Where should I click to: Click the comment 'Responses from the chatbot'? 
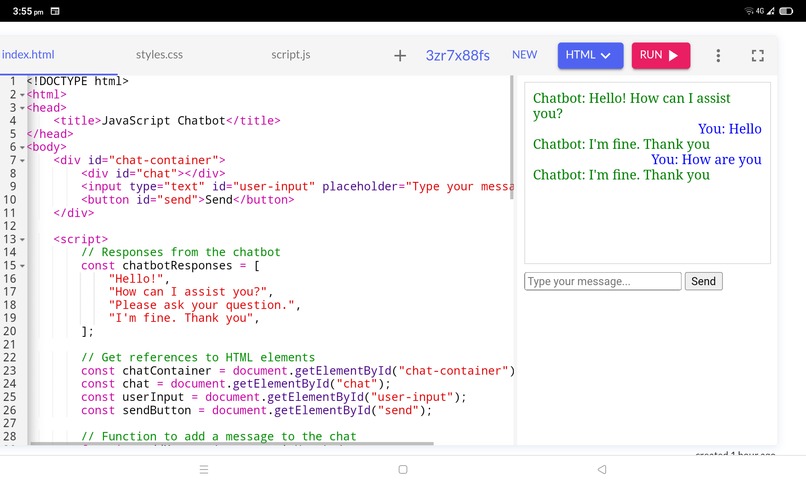[181, 252]
